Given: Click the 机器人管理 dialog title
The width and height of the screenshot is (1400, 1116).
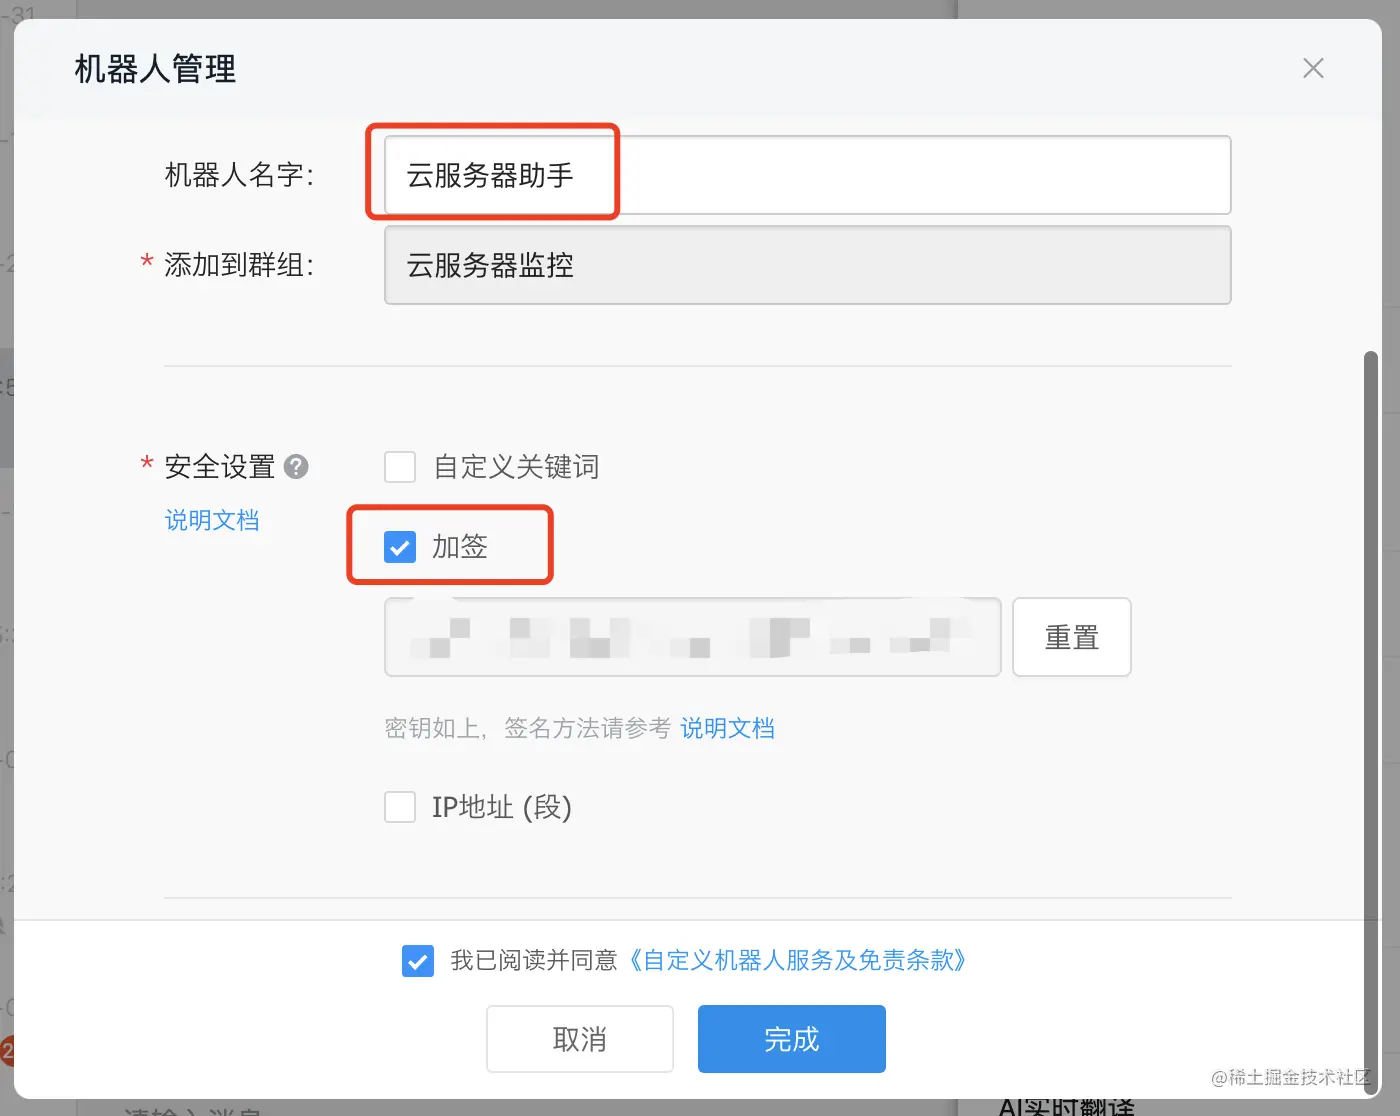Looking at the screenshot, I should 155,69.
